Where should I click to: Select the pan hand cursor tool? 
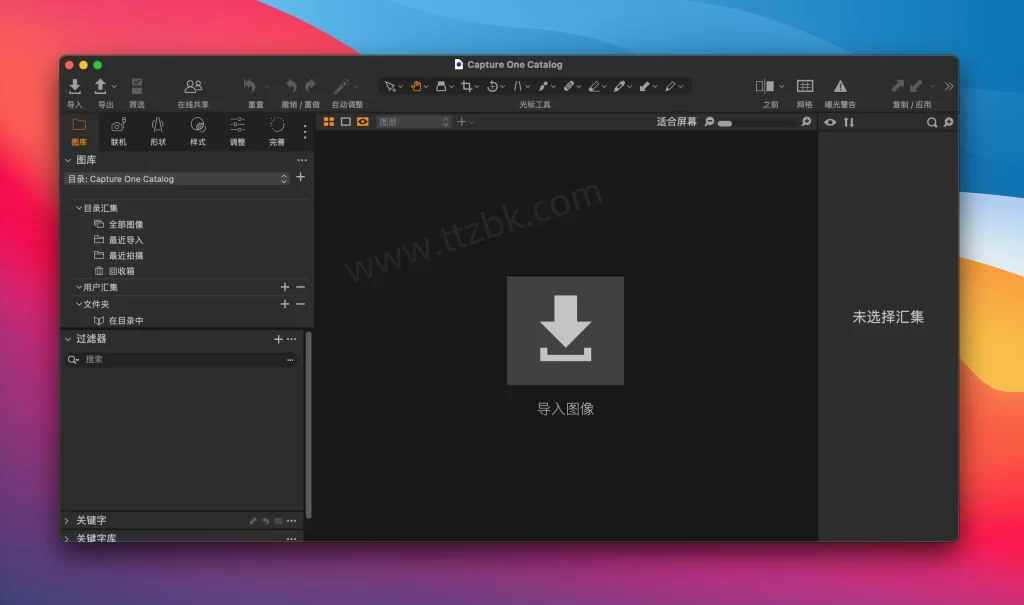[416, 87]
